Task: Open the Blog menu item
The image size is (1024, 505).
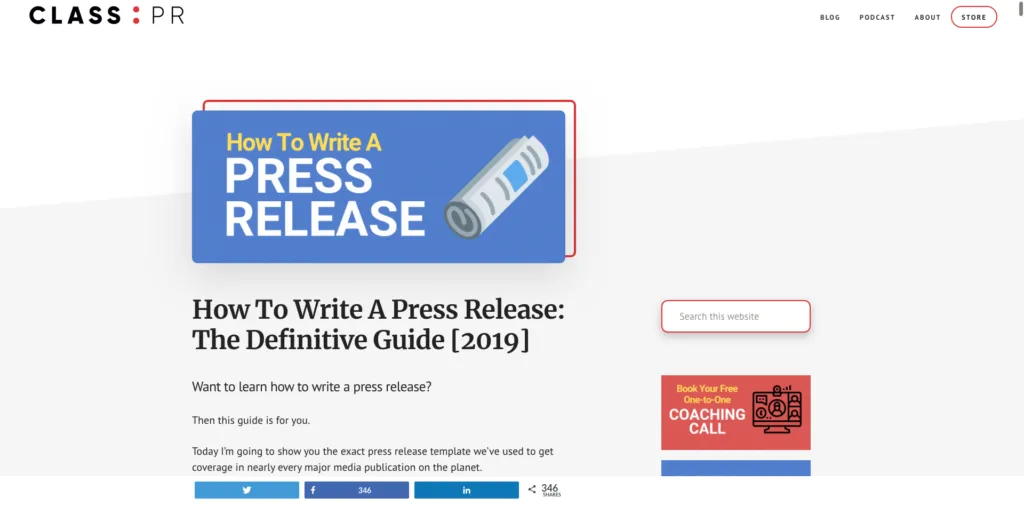Action: [x=830, y=18]
